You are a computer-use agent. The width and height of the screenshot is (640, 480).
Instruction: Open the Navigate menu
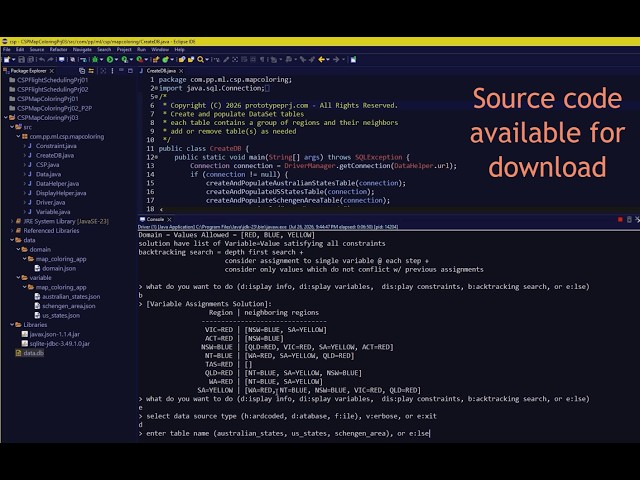[82, 49]
